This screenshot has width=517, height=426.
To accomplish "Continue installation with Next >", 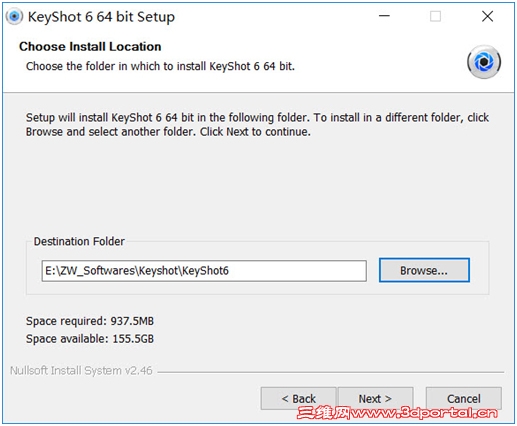I will 375,398.
